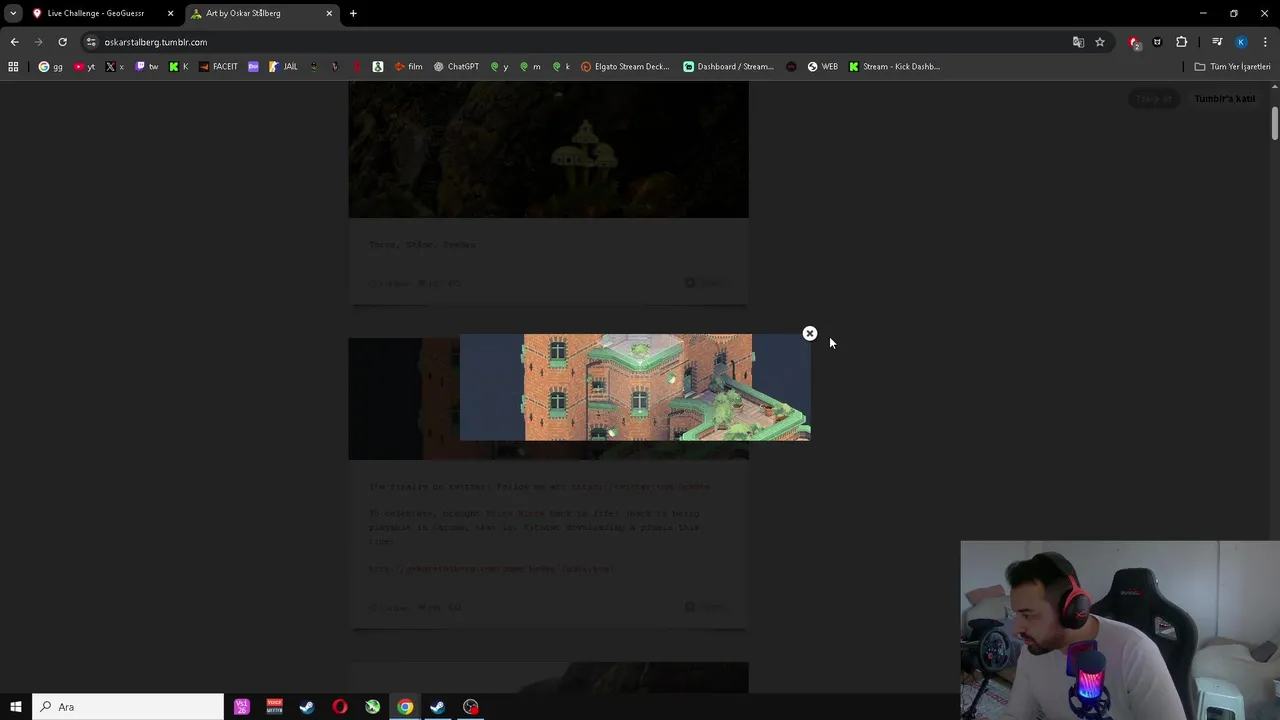Image resolution: width=1280 pixels, height=720 pixels.
Task: Open the Dashboard / Stream bookmark
Action: coord(729,67)
